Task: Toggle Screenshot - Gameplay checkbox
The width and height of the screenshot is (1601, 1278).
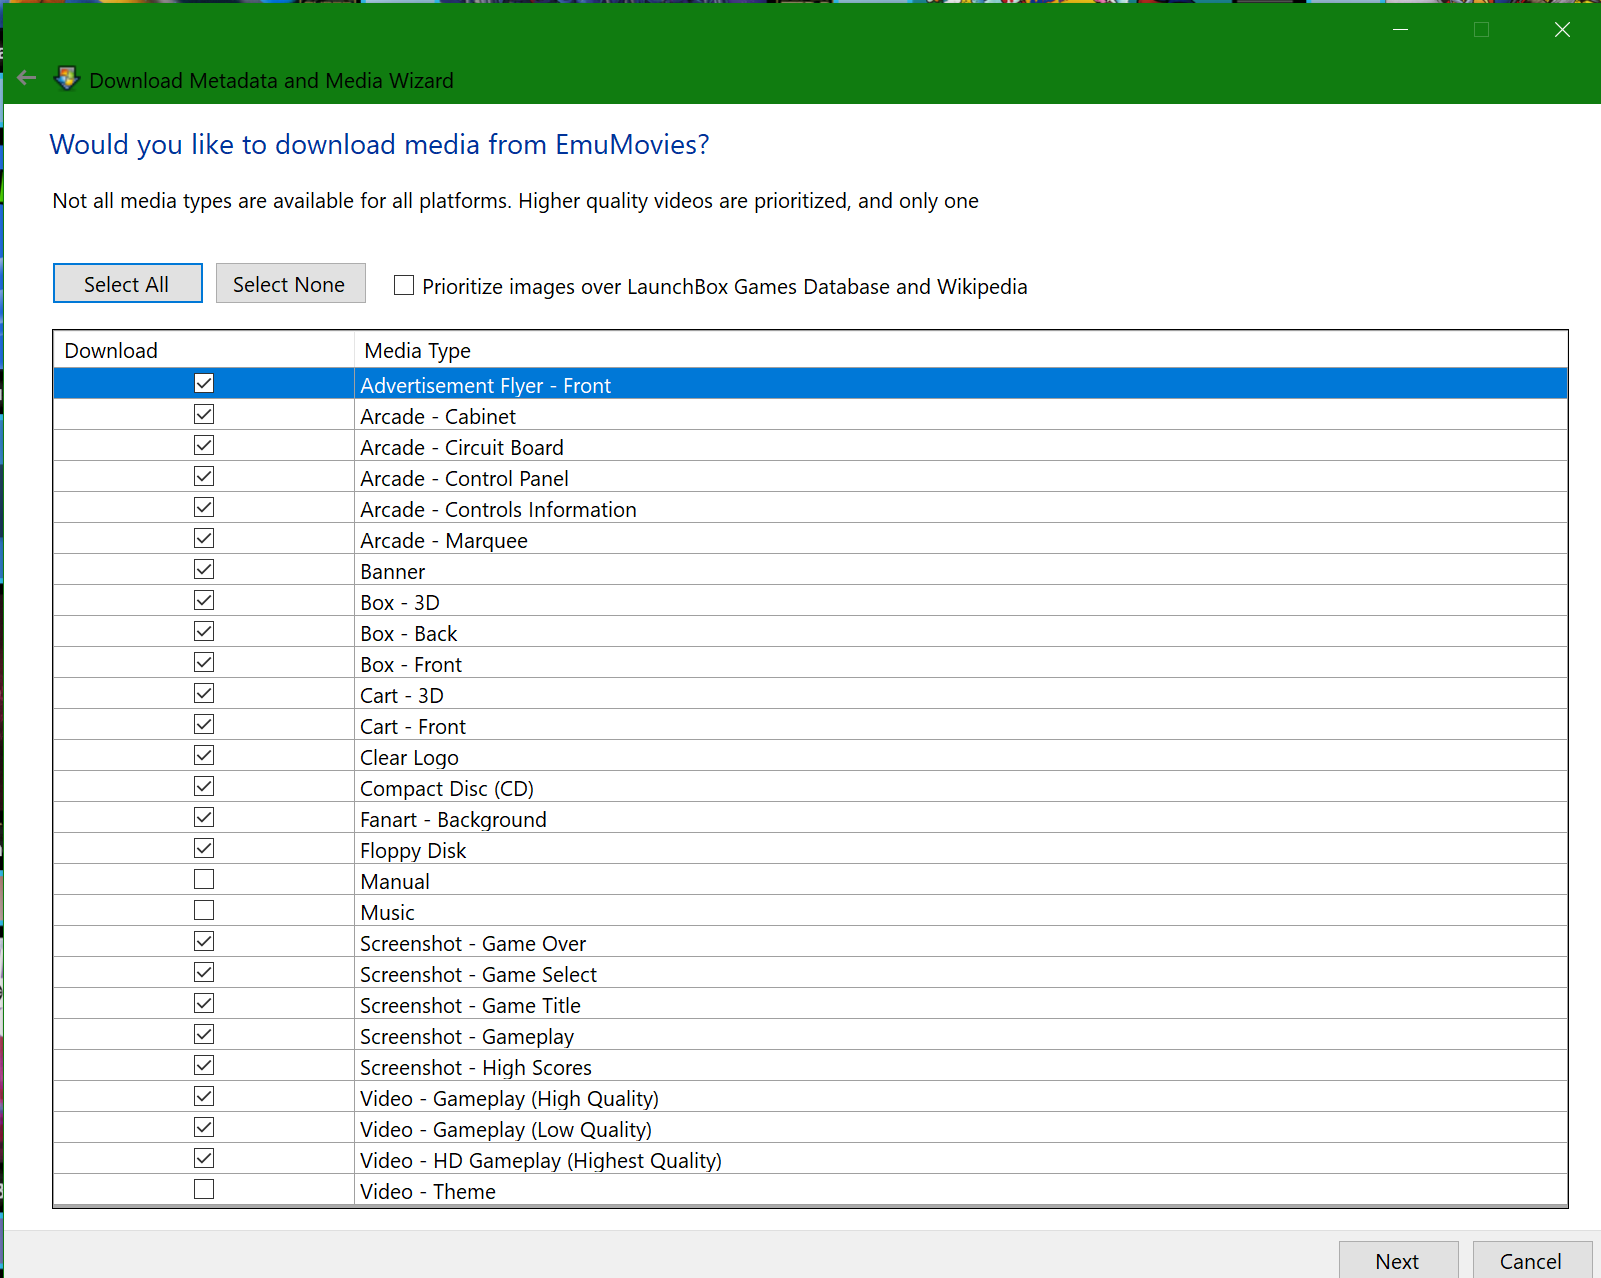Action: (204, 1034)
